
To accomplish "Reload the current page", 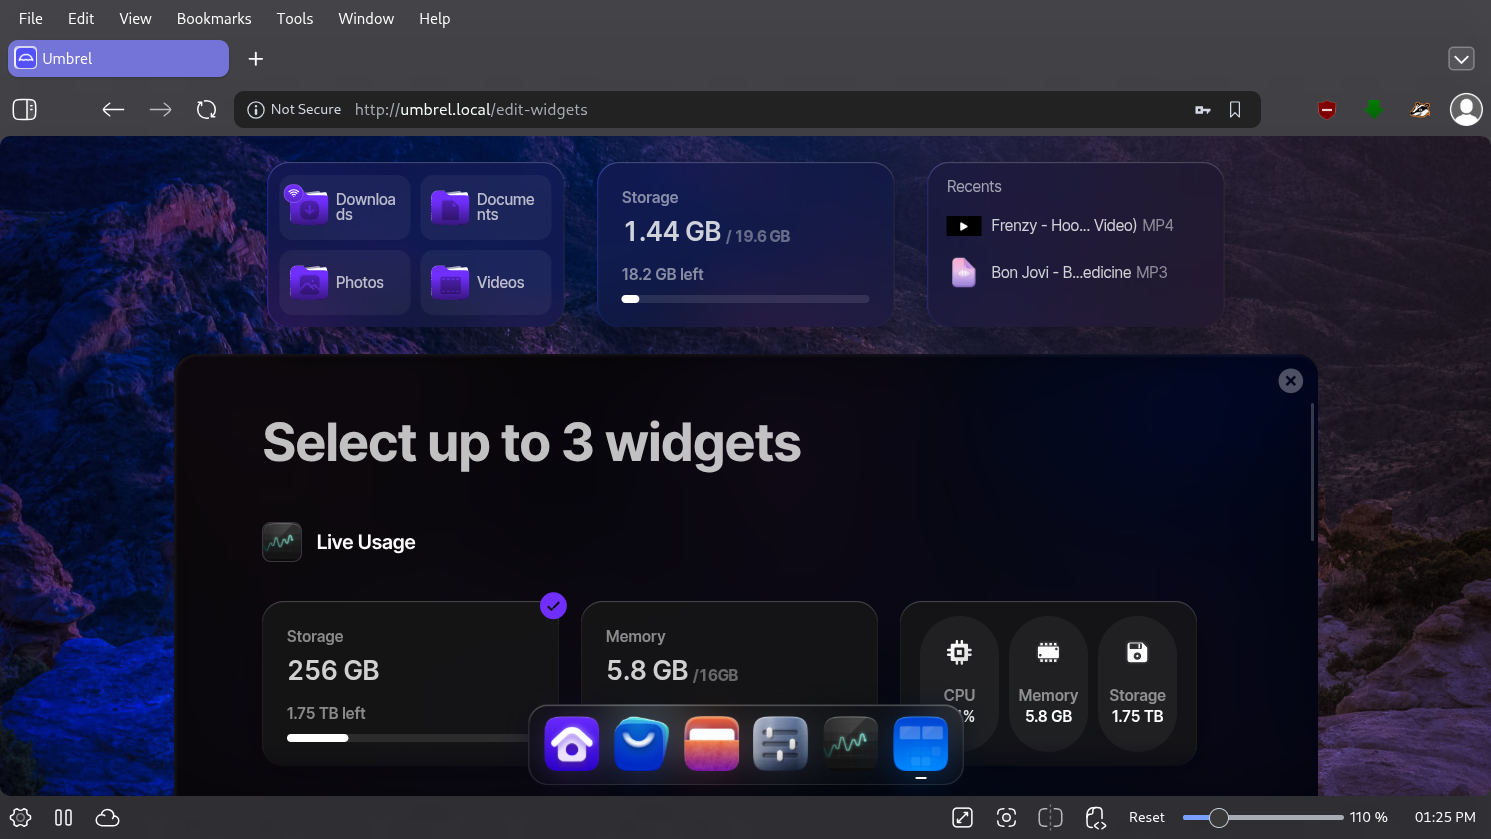I will 207,109.
